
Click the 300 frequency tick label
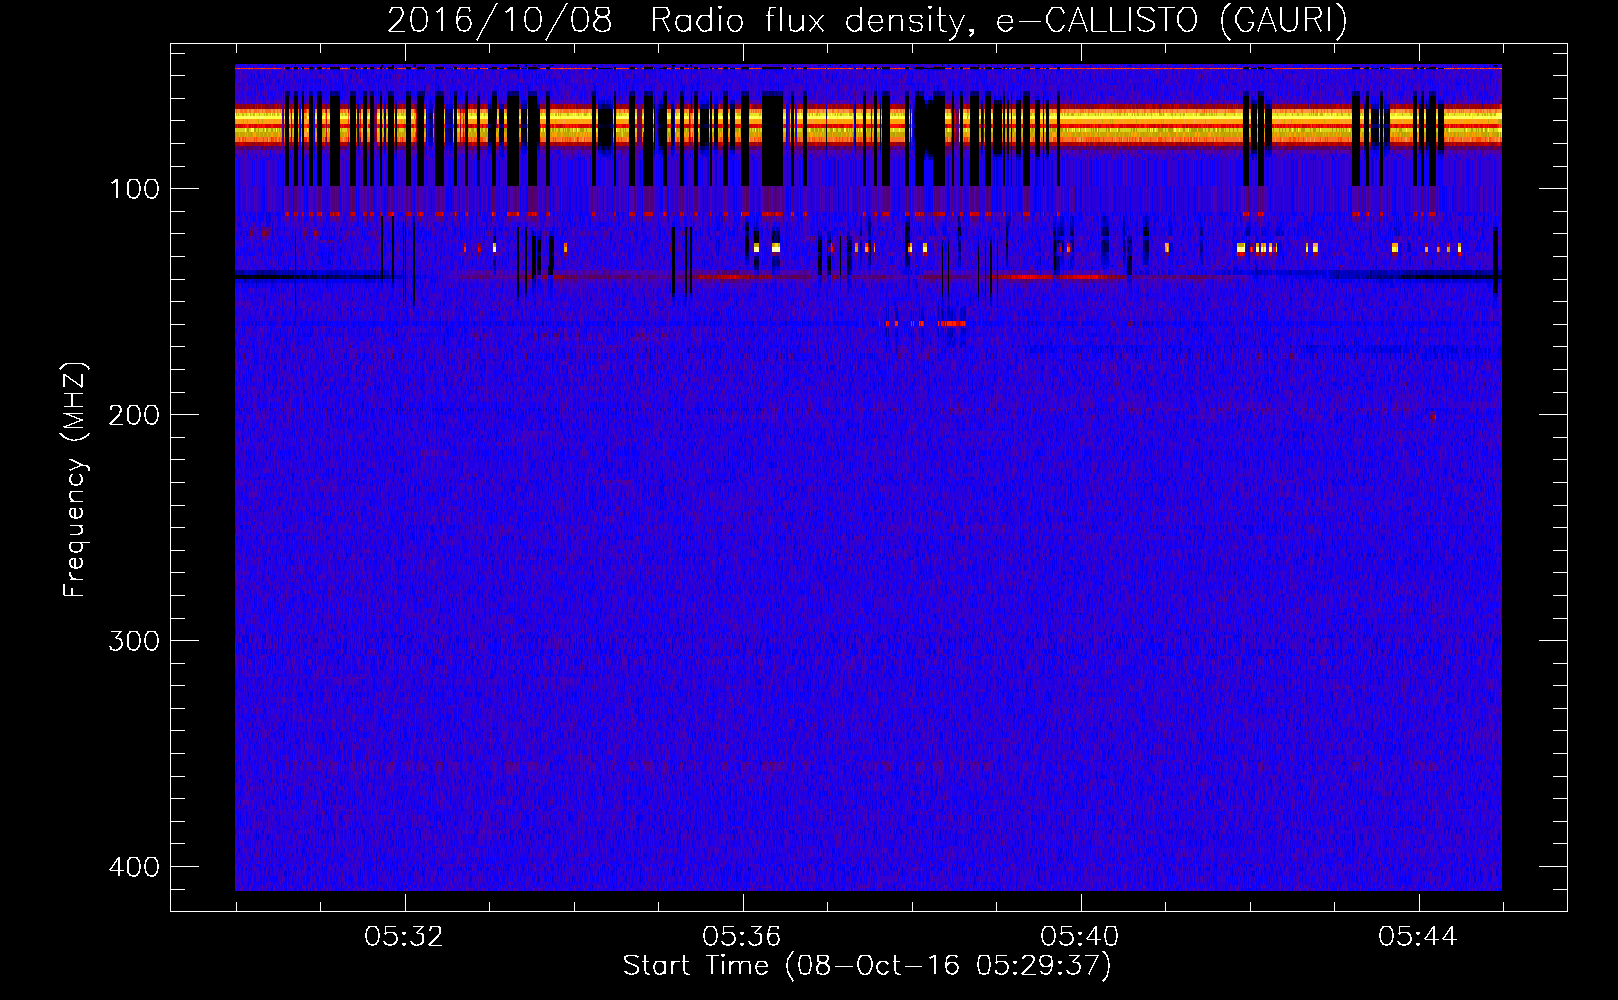pyautogui.click(x=133, y=641)
